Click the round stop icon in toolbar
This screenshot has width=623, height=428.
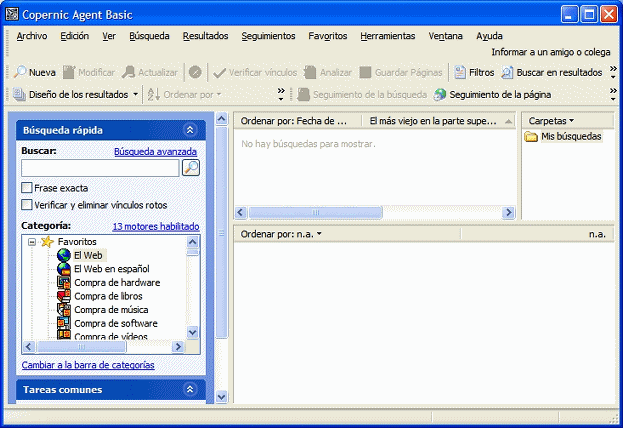pyautogui.click(x=195, y=72)
